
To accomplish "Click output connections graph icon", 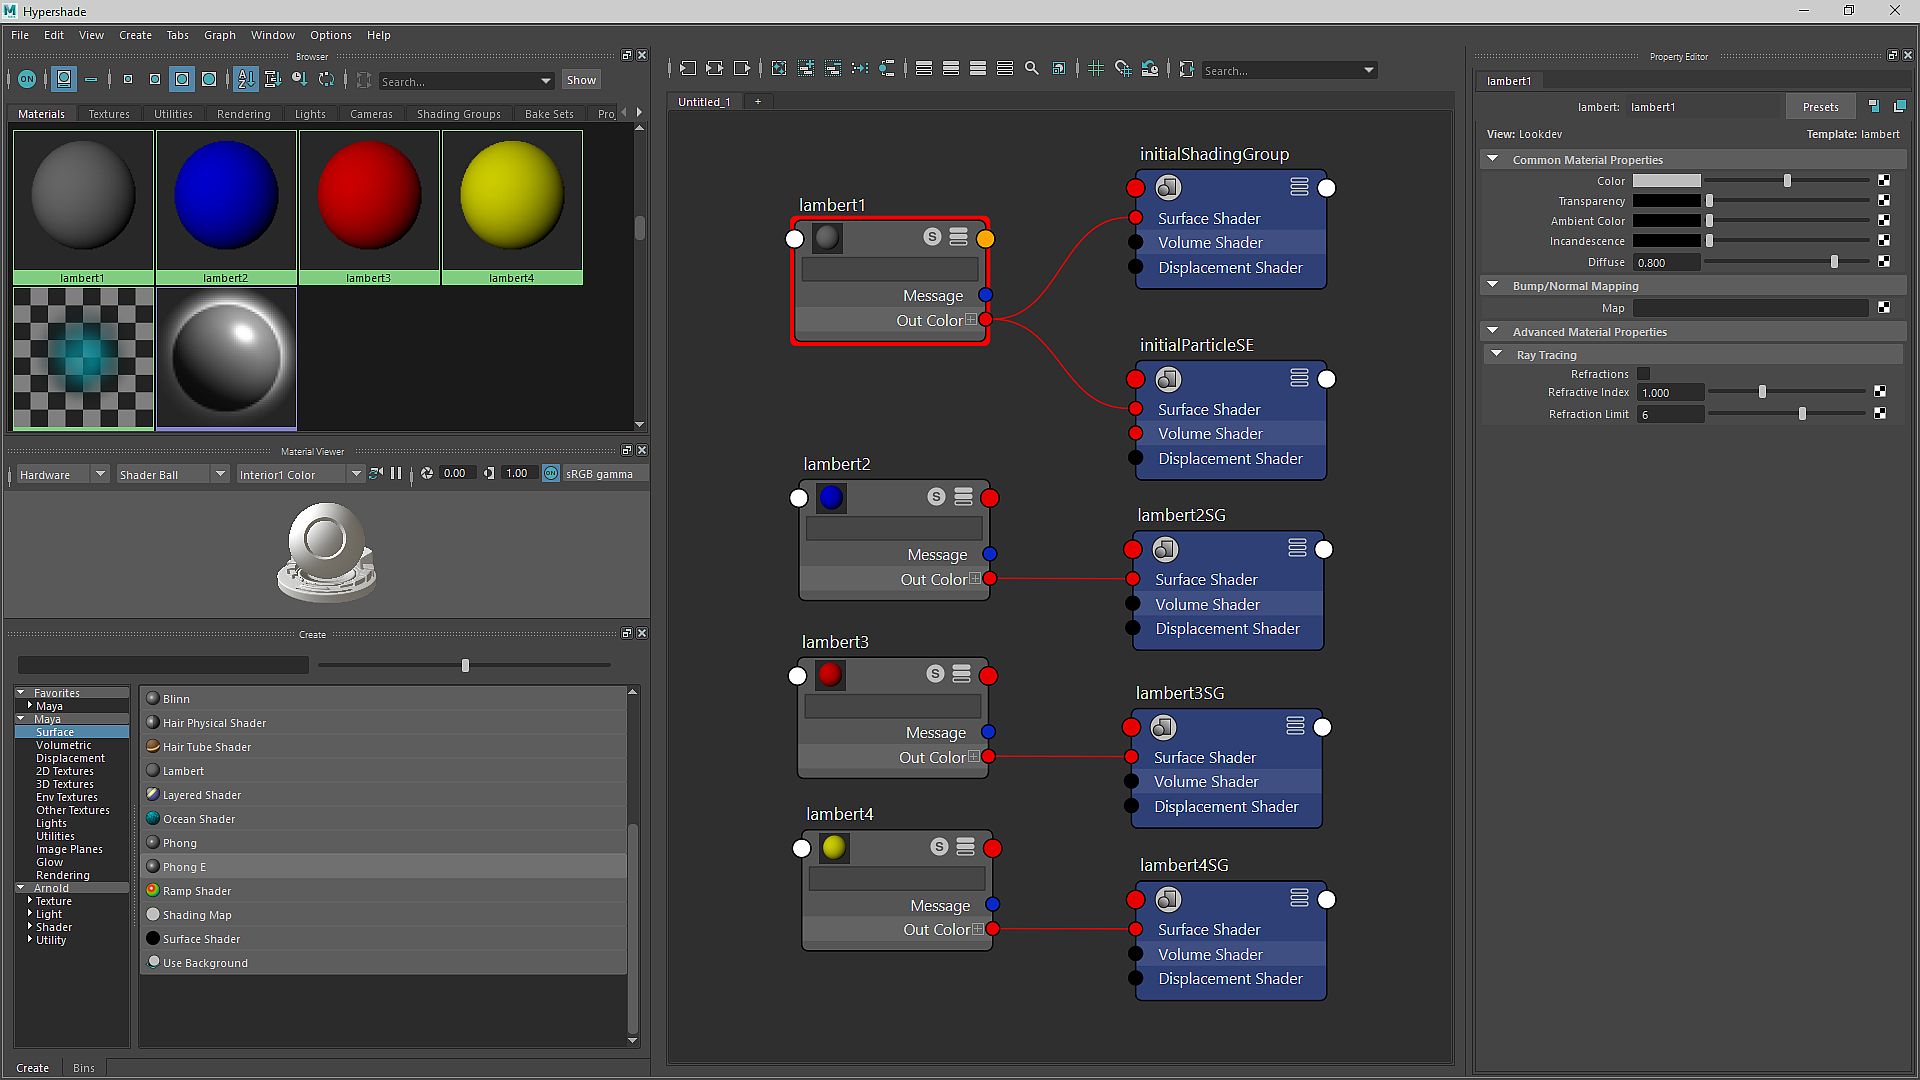I will (742, 69).
